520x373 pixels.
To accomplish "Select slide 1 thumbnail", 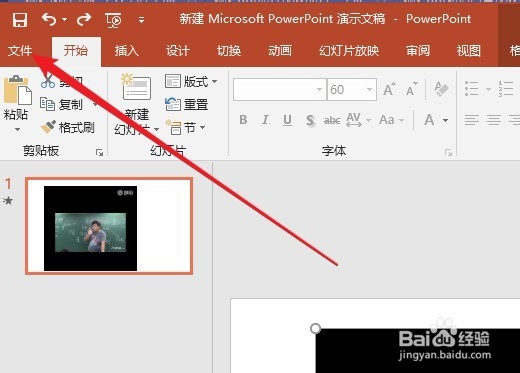I will click(109, 226).
